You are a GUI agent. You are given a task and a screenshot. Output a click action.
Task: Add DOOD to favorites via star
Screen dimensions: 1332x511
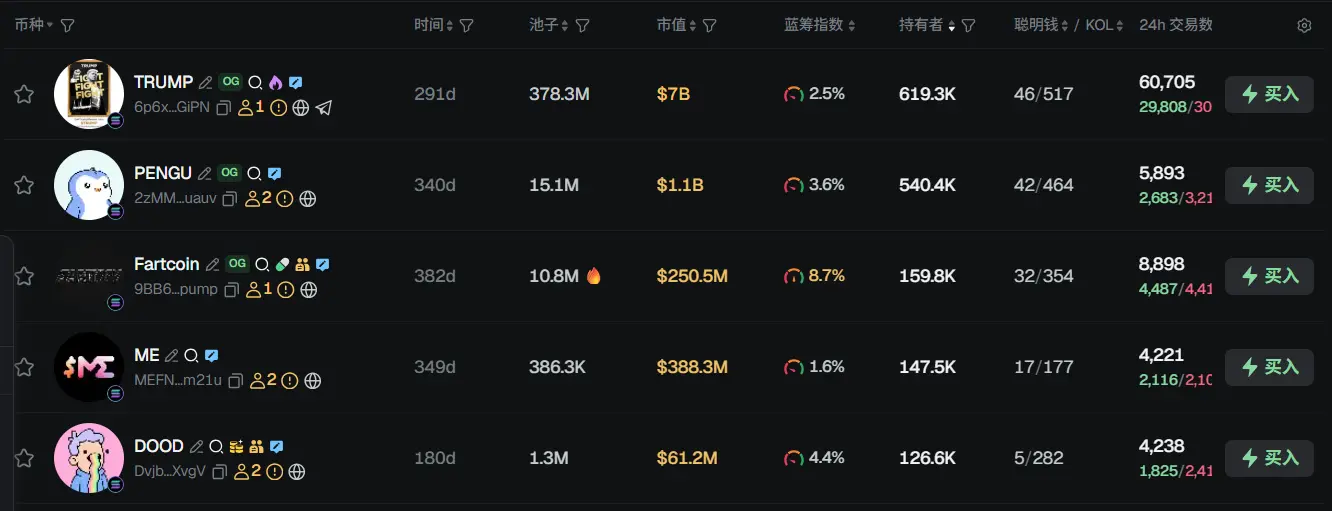[24, 458]
